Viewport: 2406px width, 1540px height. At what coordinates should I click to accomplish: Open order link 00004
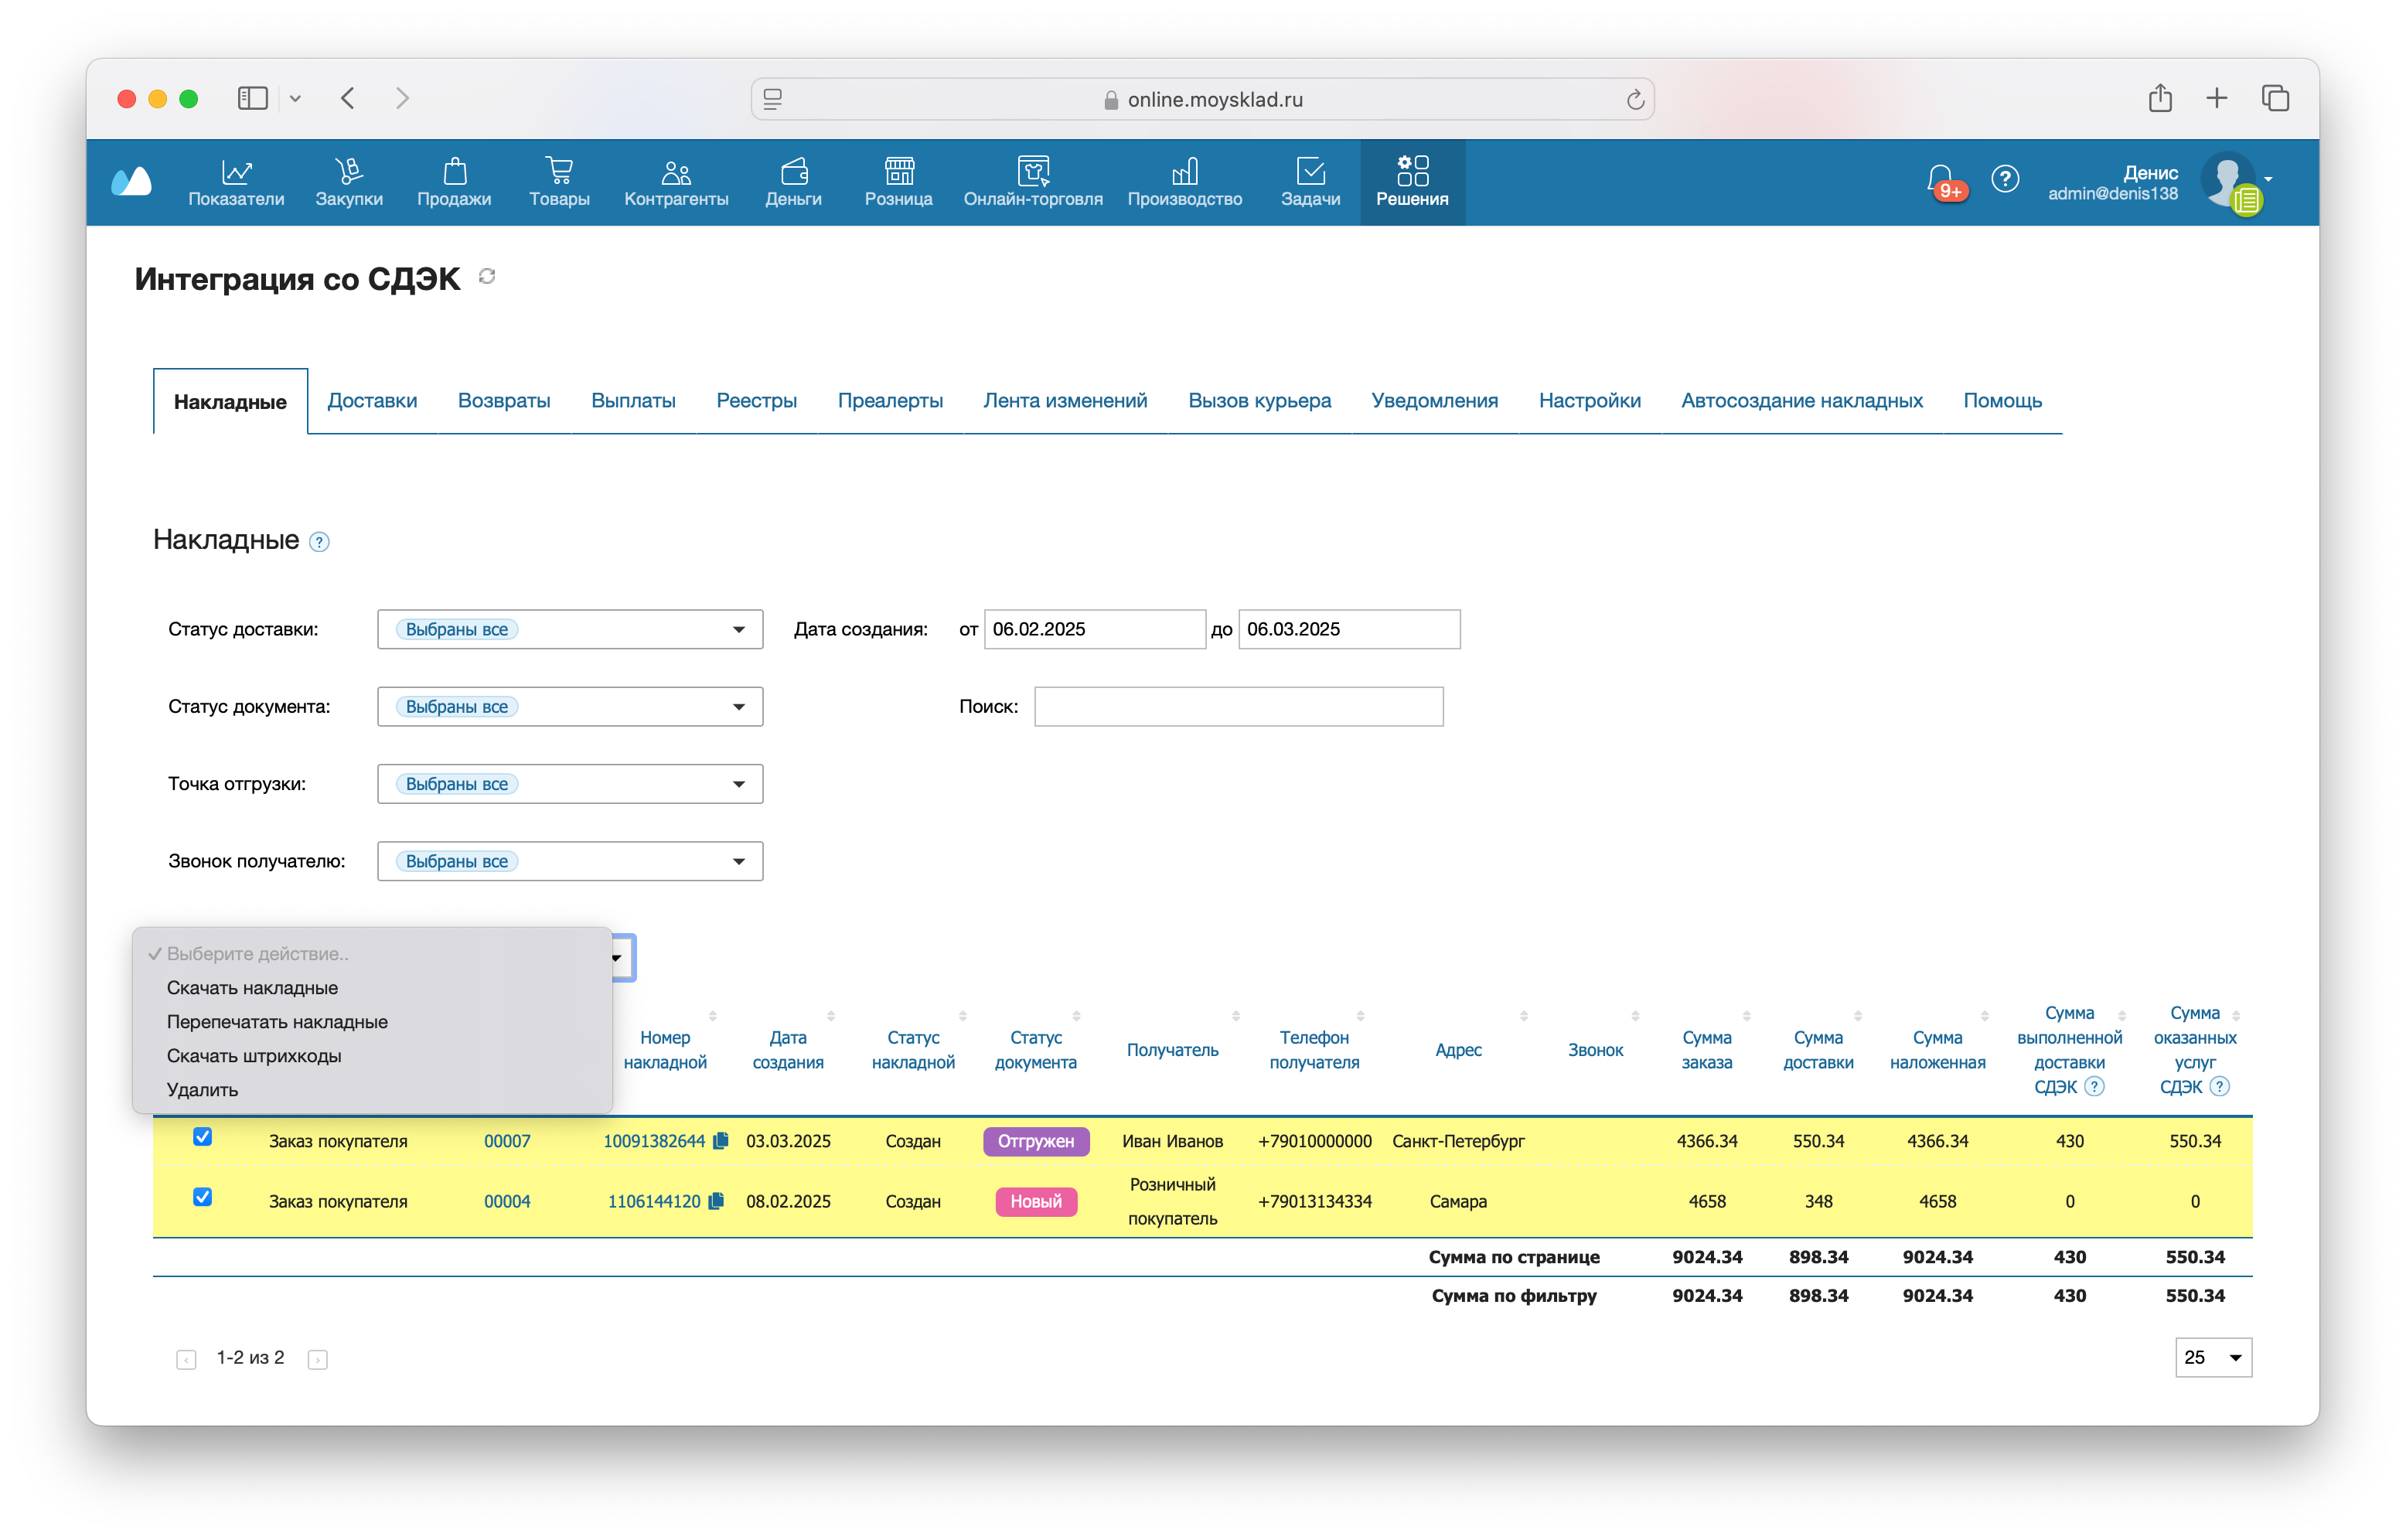tap(507, 1201)
